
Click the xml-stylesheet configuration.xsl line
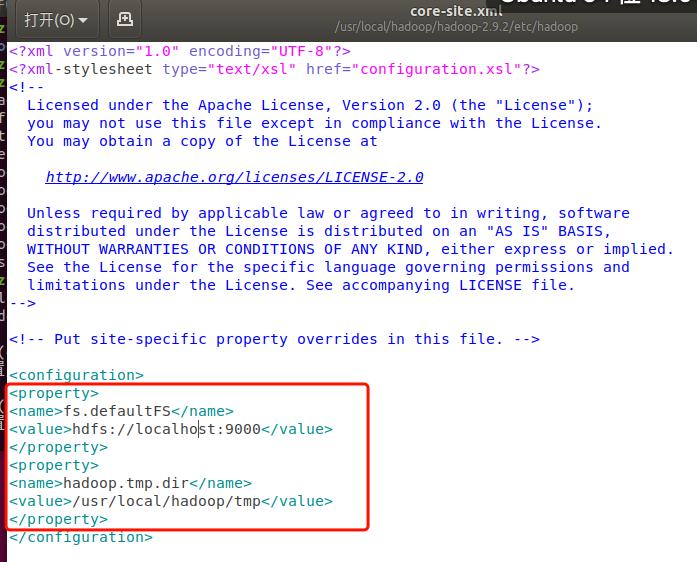[x=274, y=69]
